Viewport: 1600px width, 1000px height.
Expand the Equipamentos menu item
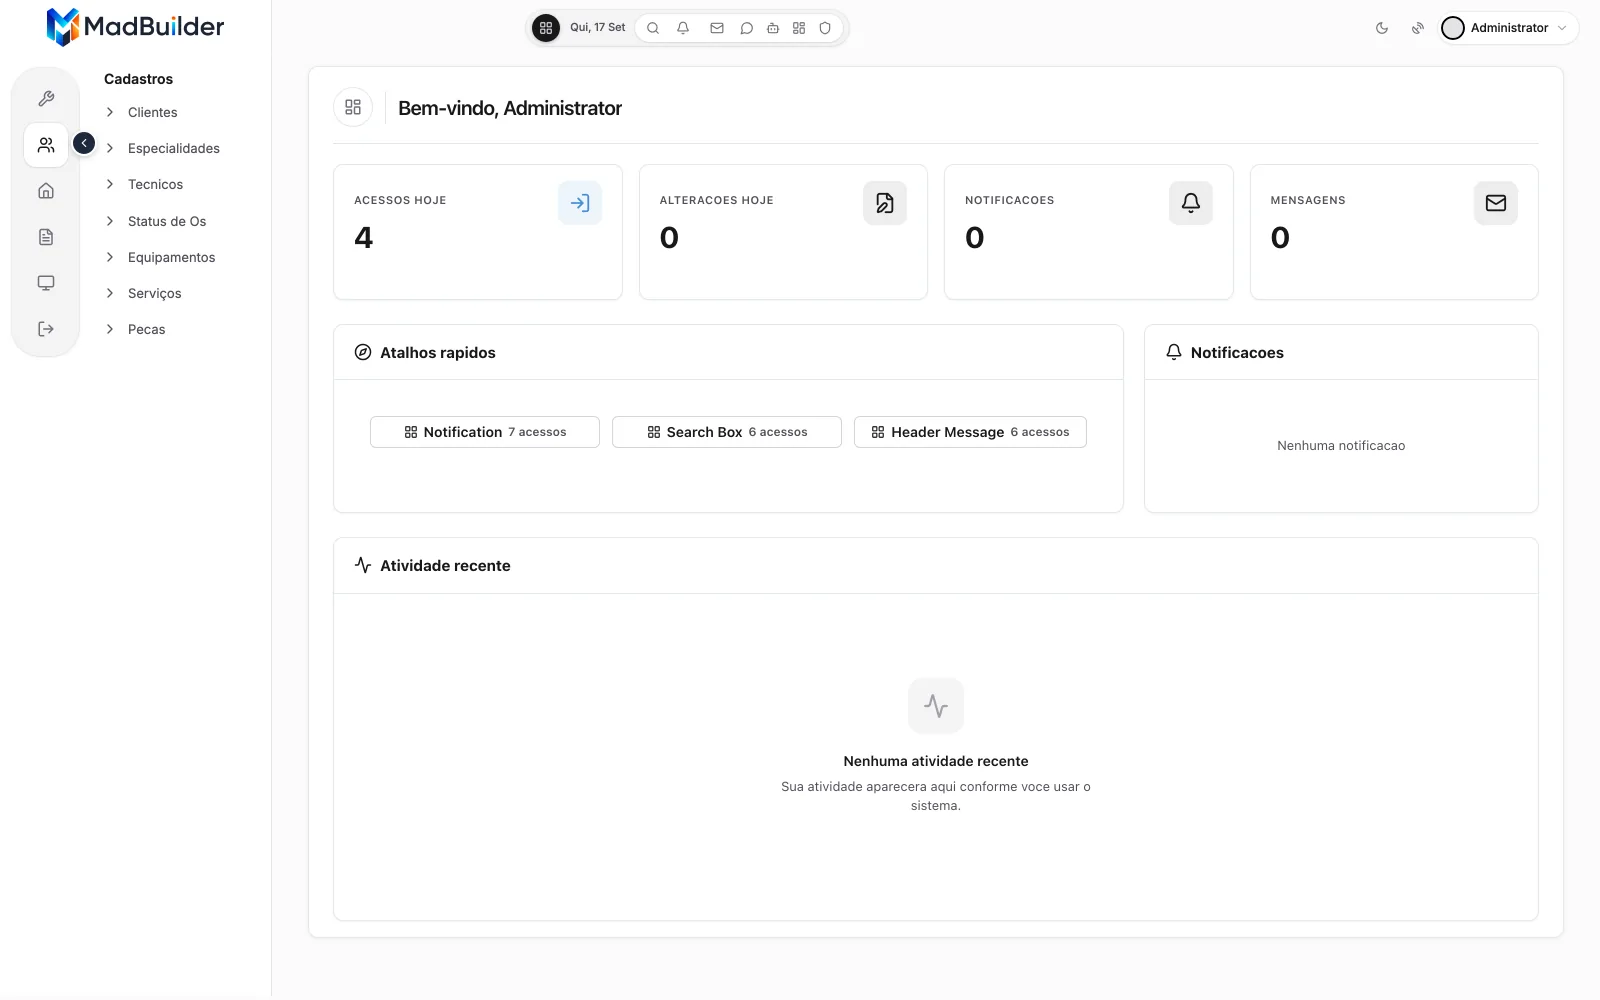pos(172,257)
